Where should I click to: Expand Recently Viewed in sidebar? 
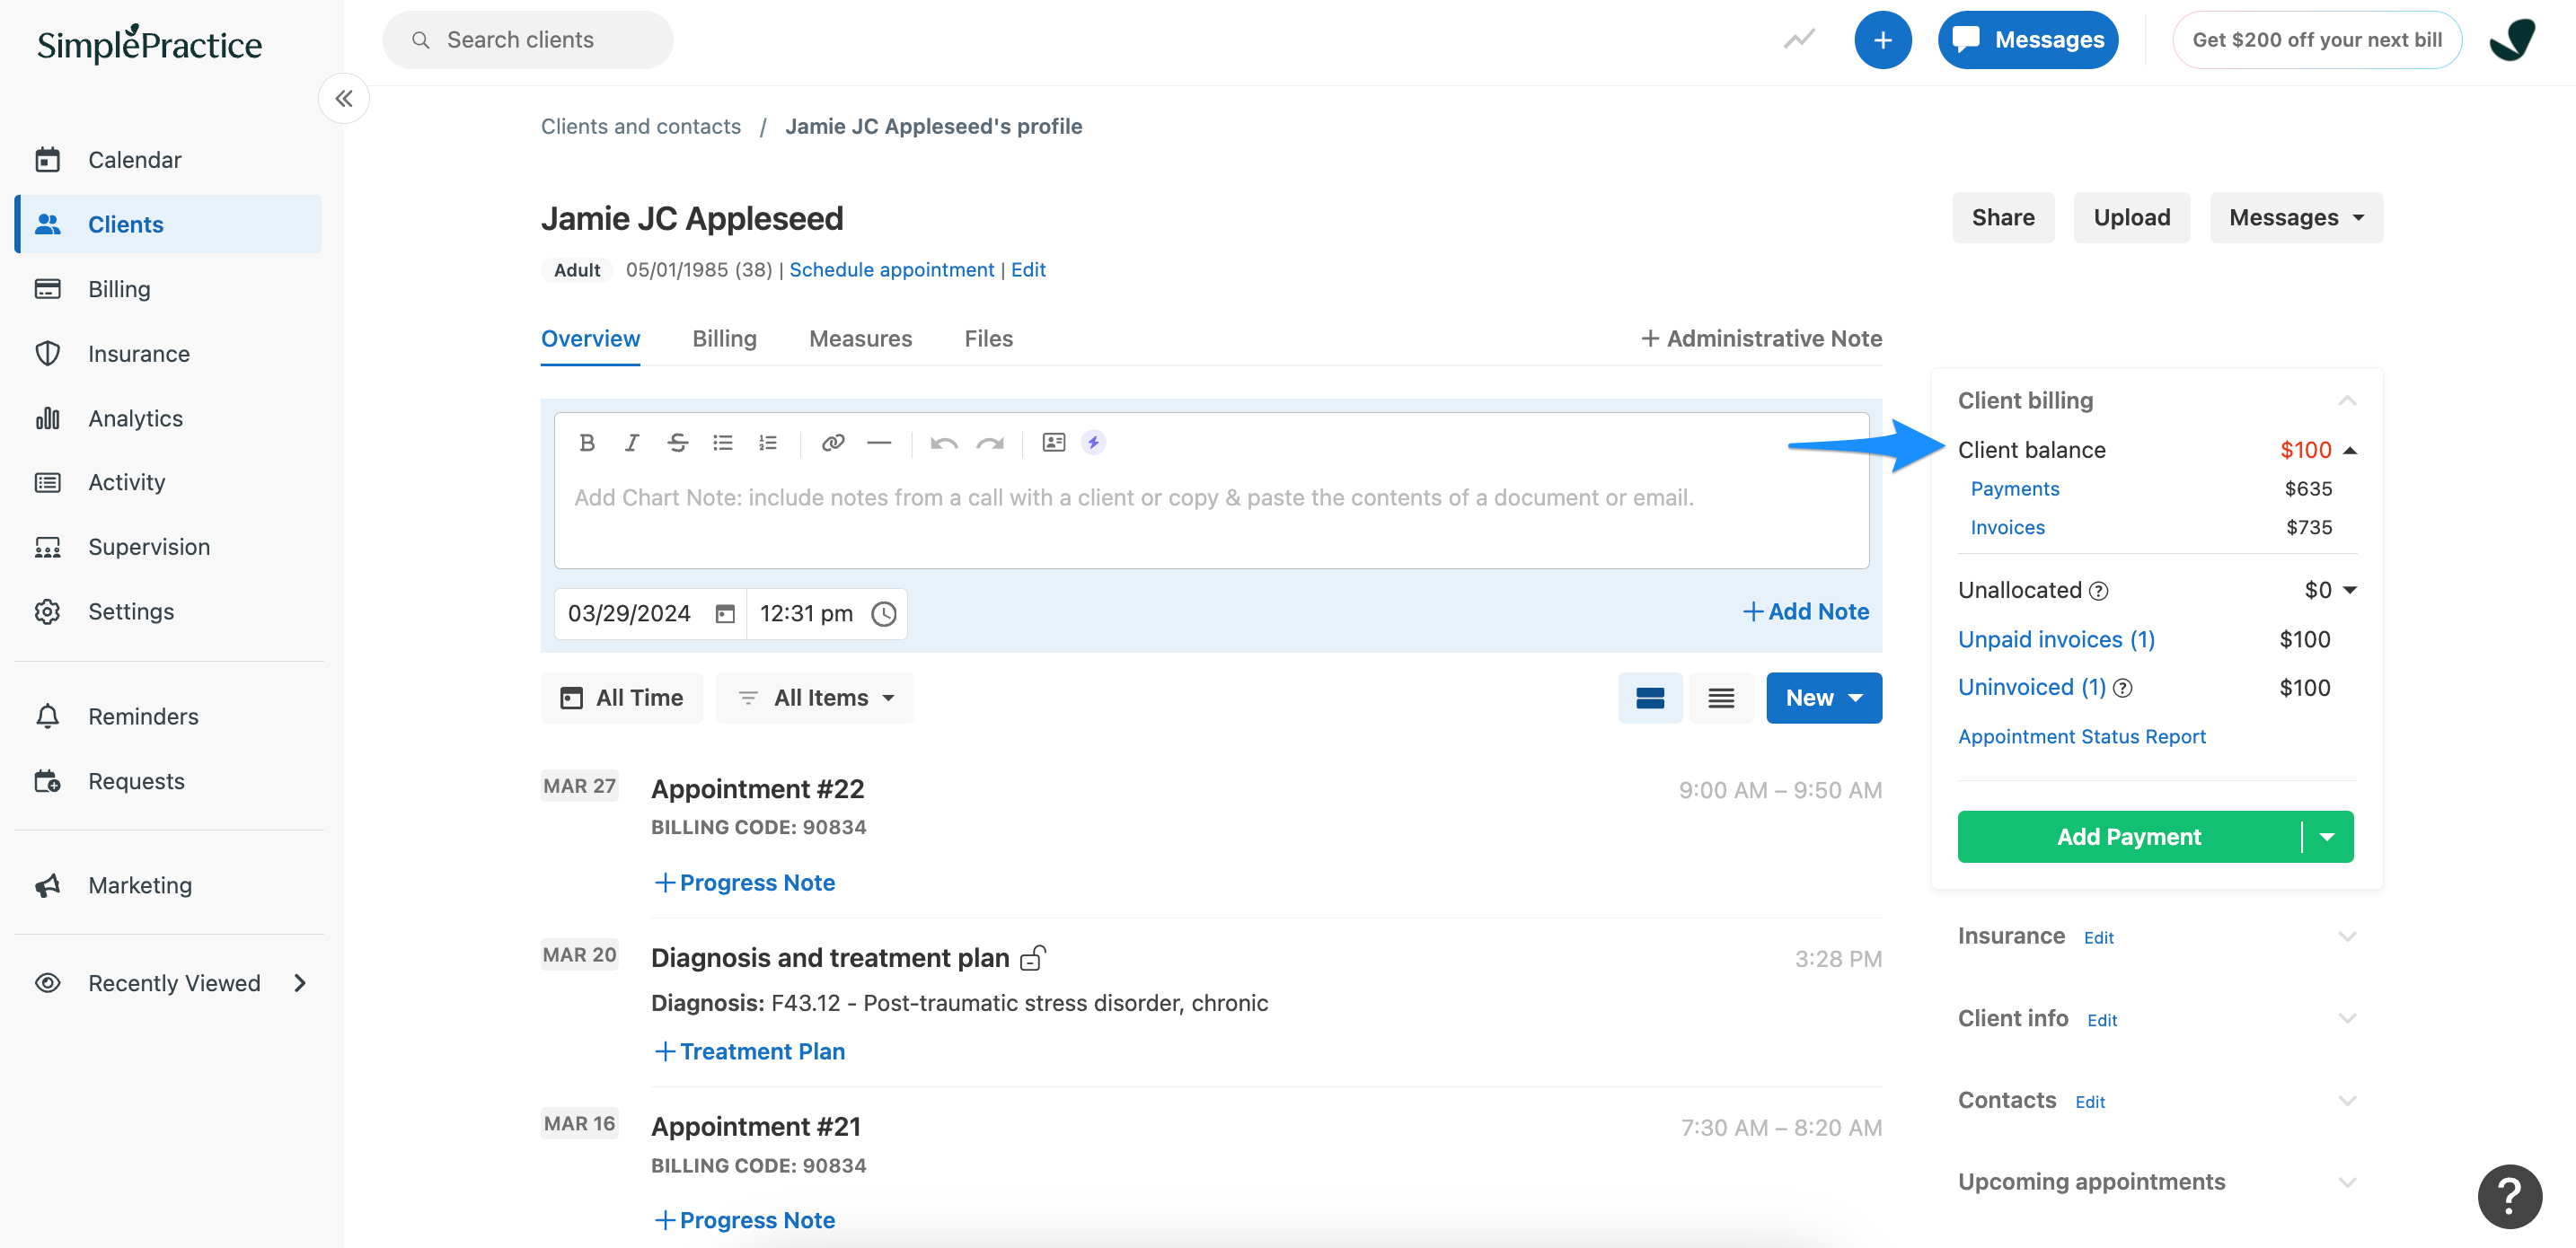(168, 983)
